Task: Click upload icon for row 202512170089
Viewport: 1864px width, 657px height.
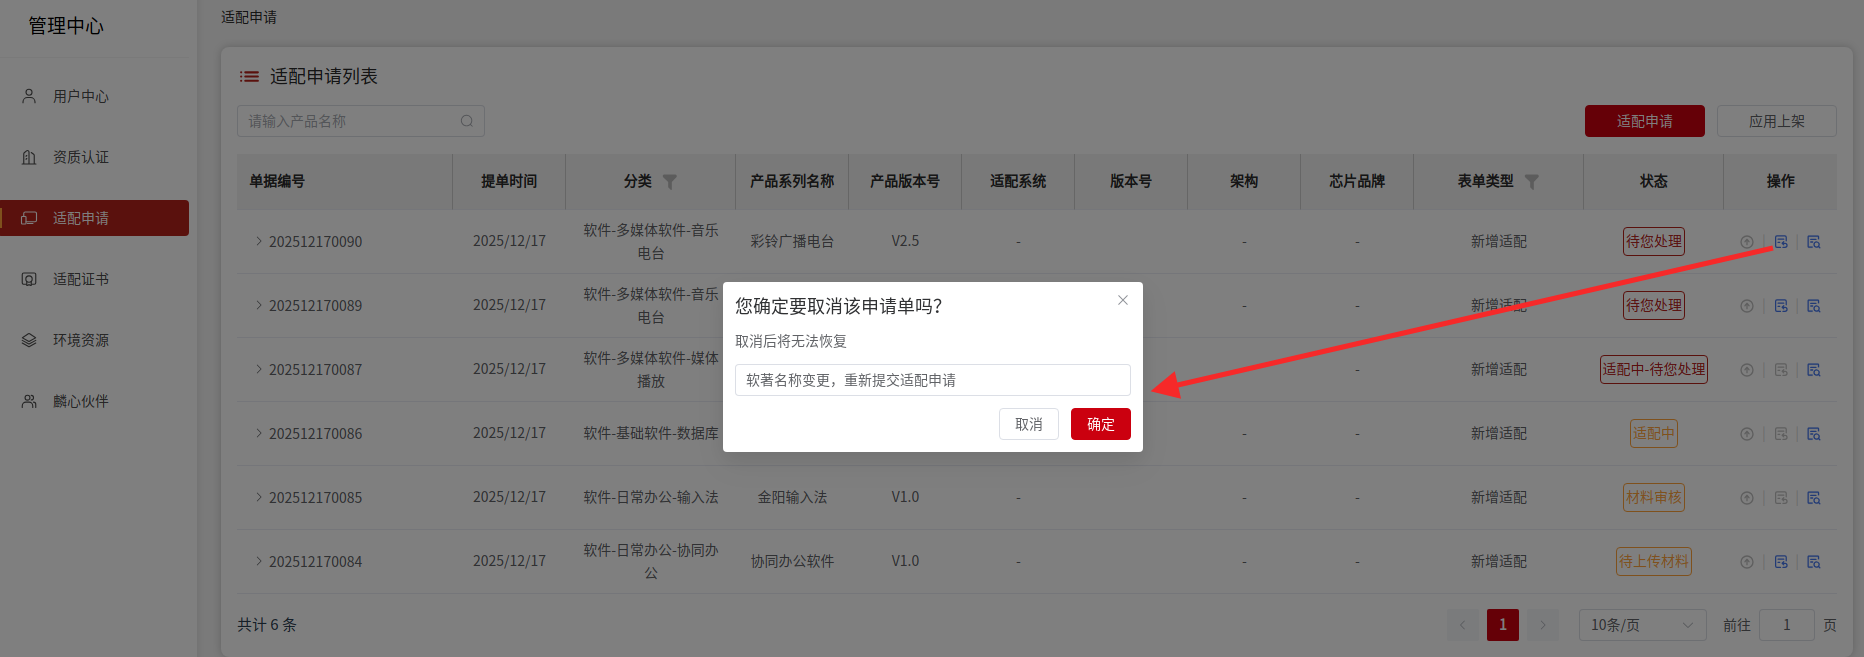Action: point(1747,306)
